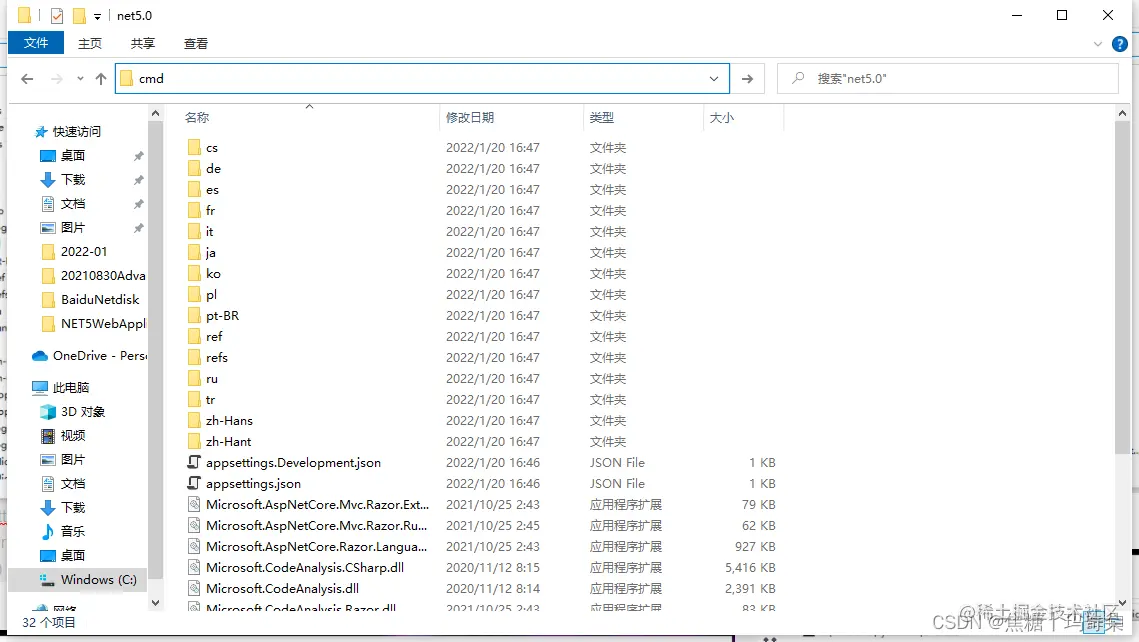Select the es folder
The height and width of the screenshot is (642, 1139).
pos(212,190)
